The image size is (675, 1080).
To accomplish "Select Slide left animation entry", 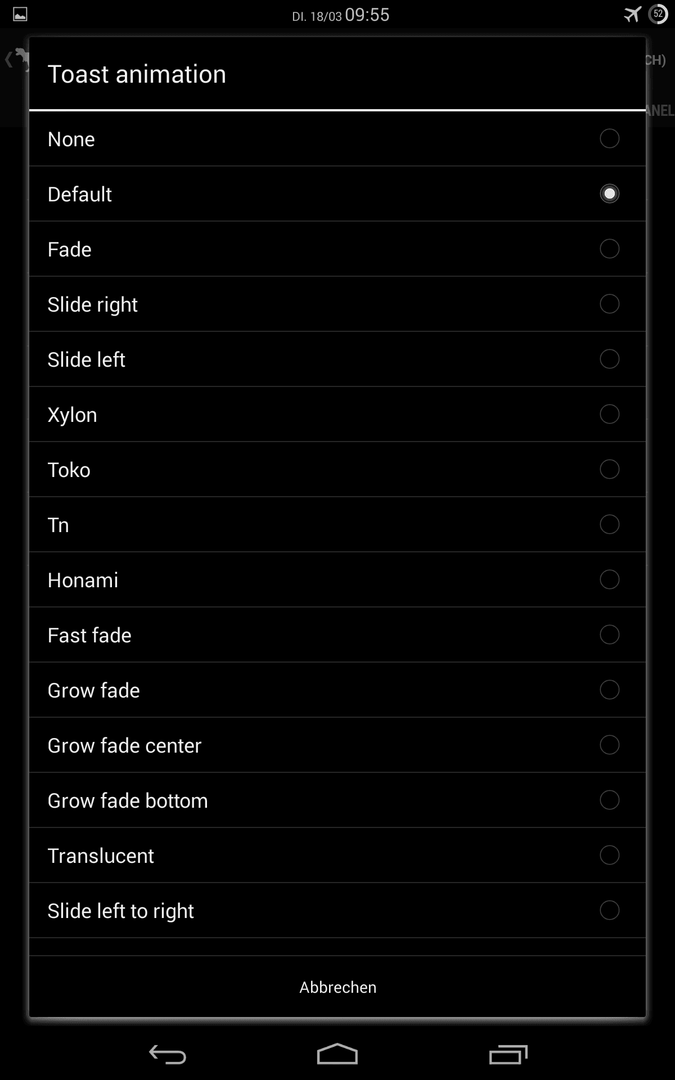I will click(338, 359).
